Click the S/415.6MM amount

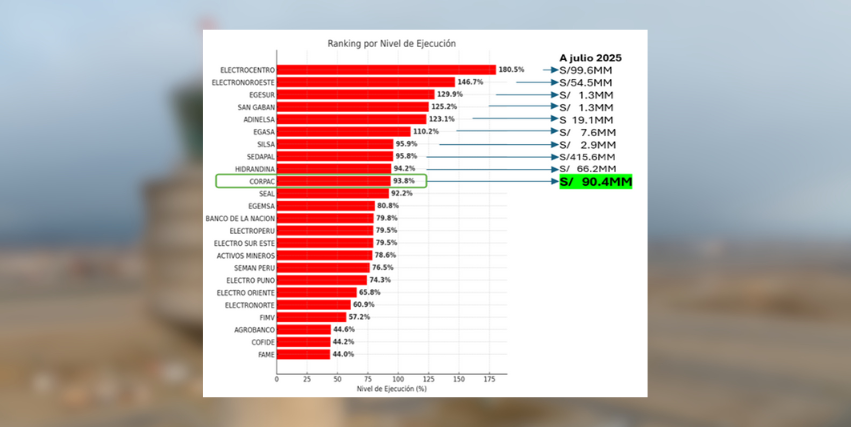pos(588,157)
